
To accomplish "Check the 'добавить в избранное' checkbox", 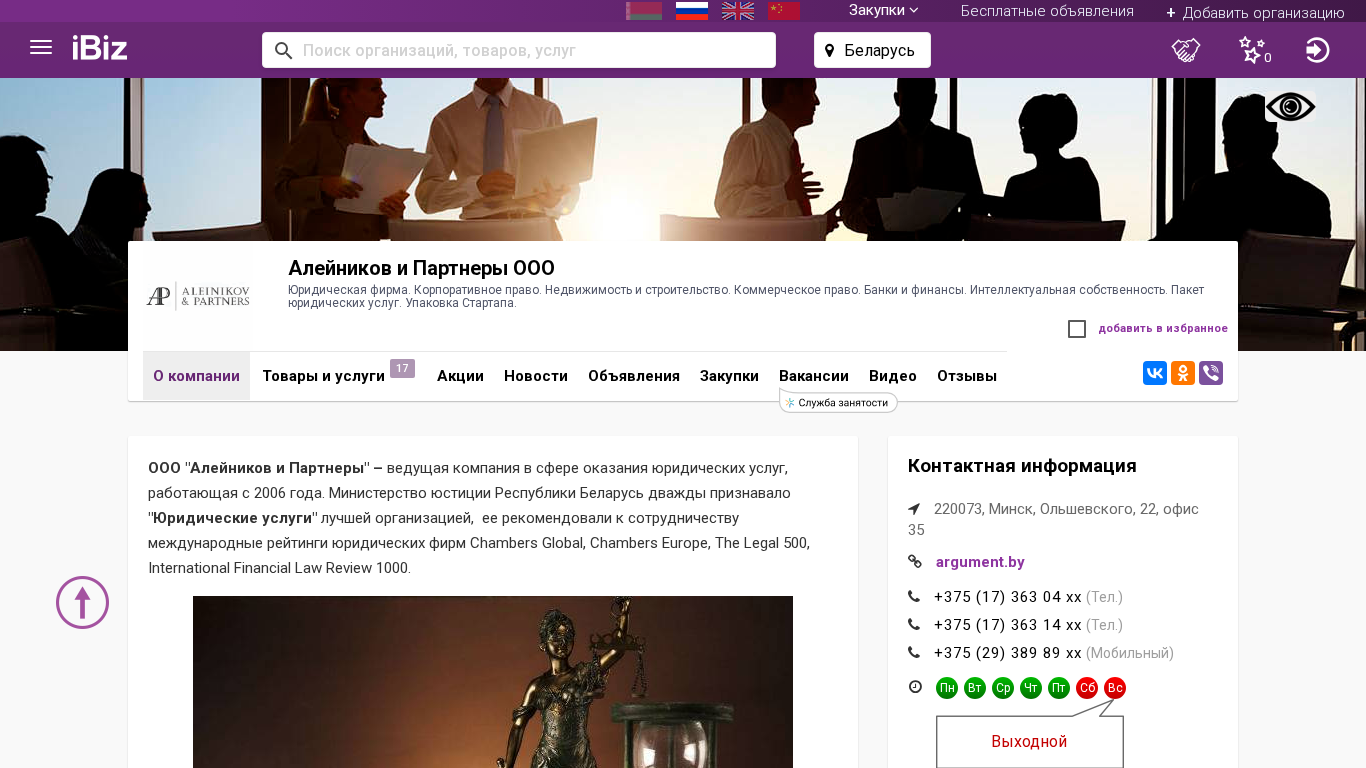I will 1077,329.
